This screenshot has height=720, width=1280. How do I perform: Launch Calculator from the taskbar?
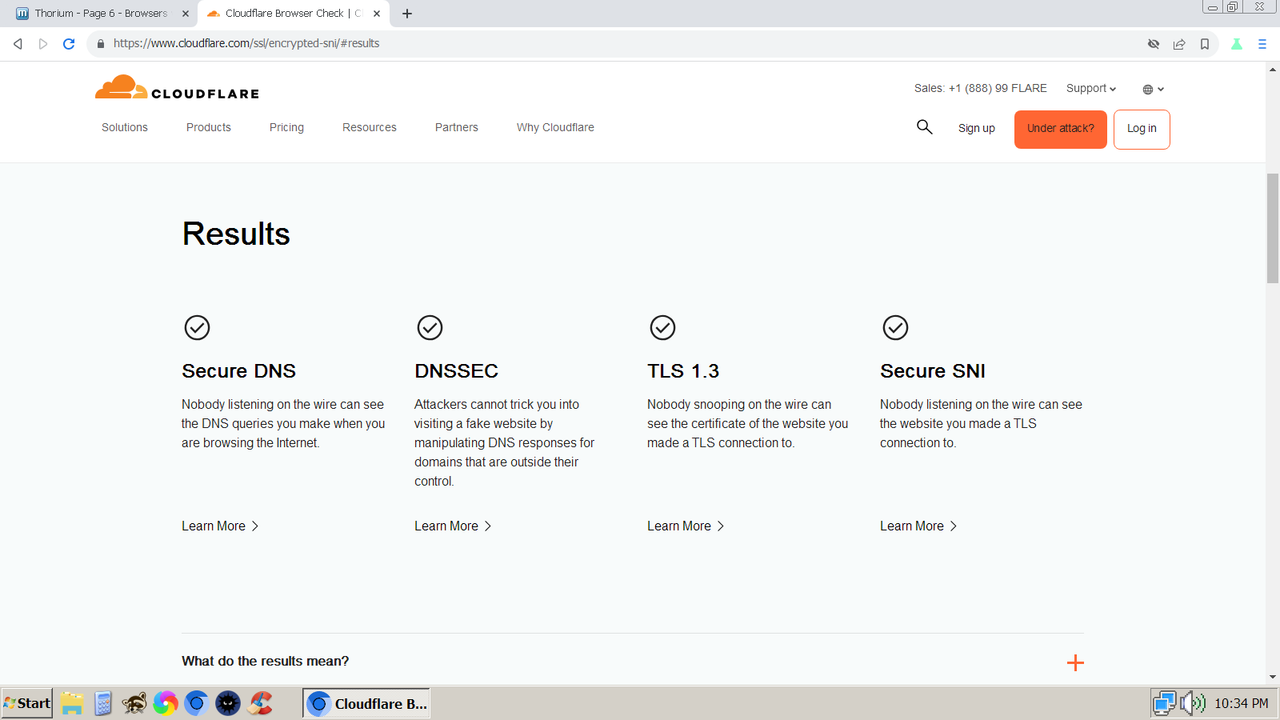click(102, 703)
